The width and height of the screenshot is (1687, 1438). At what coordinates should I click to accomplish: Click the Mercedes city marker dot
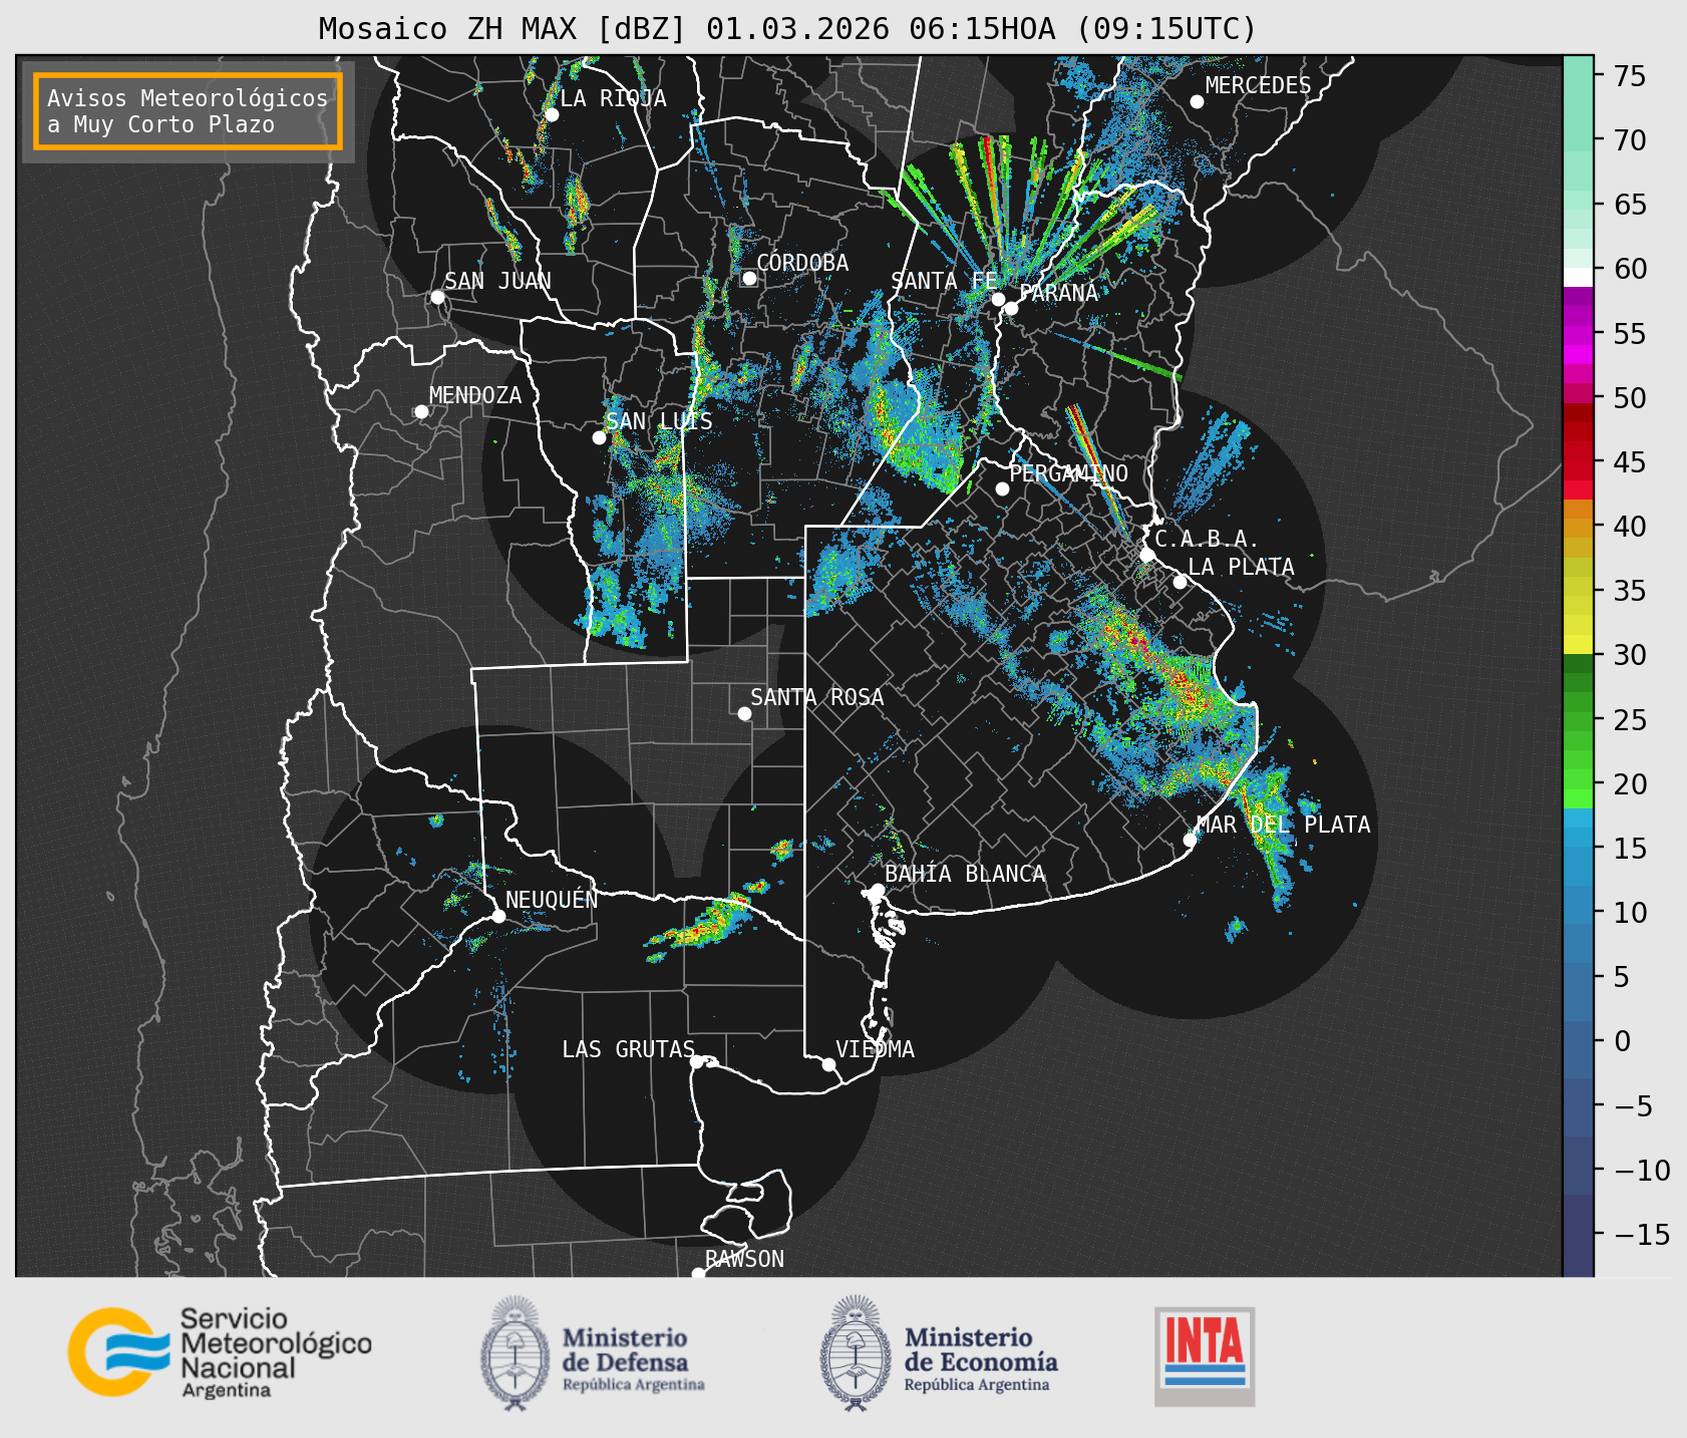pyautogui.click(x=1196, y=102)
